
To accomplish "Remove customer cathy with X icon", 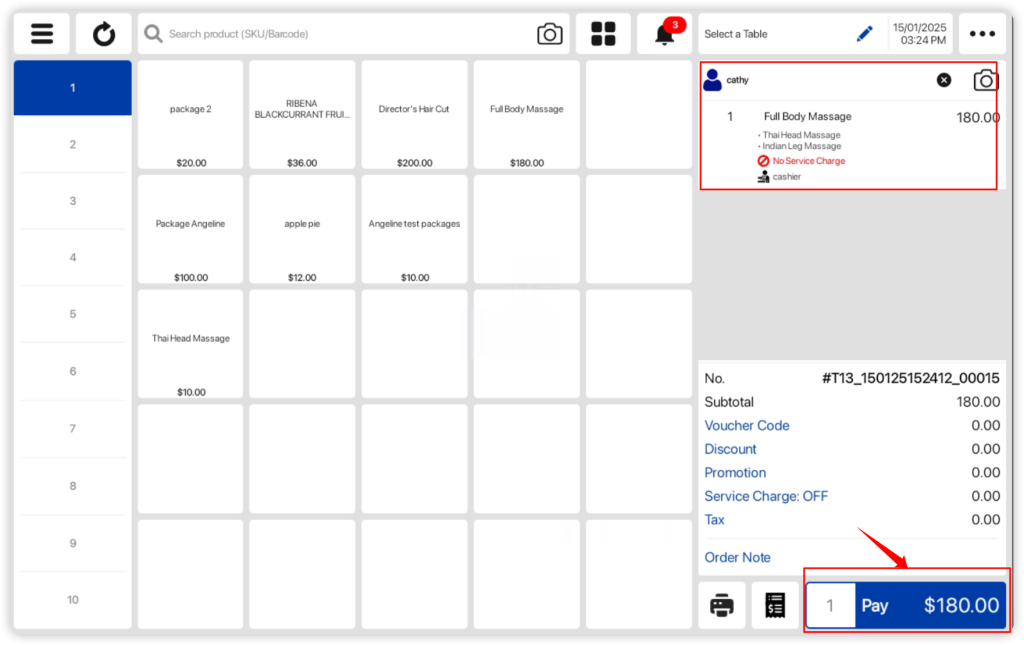I will coord(944,80).
